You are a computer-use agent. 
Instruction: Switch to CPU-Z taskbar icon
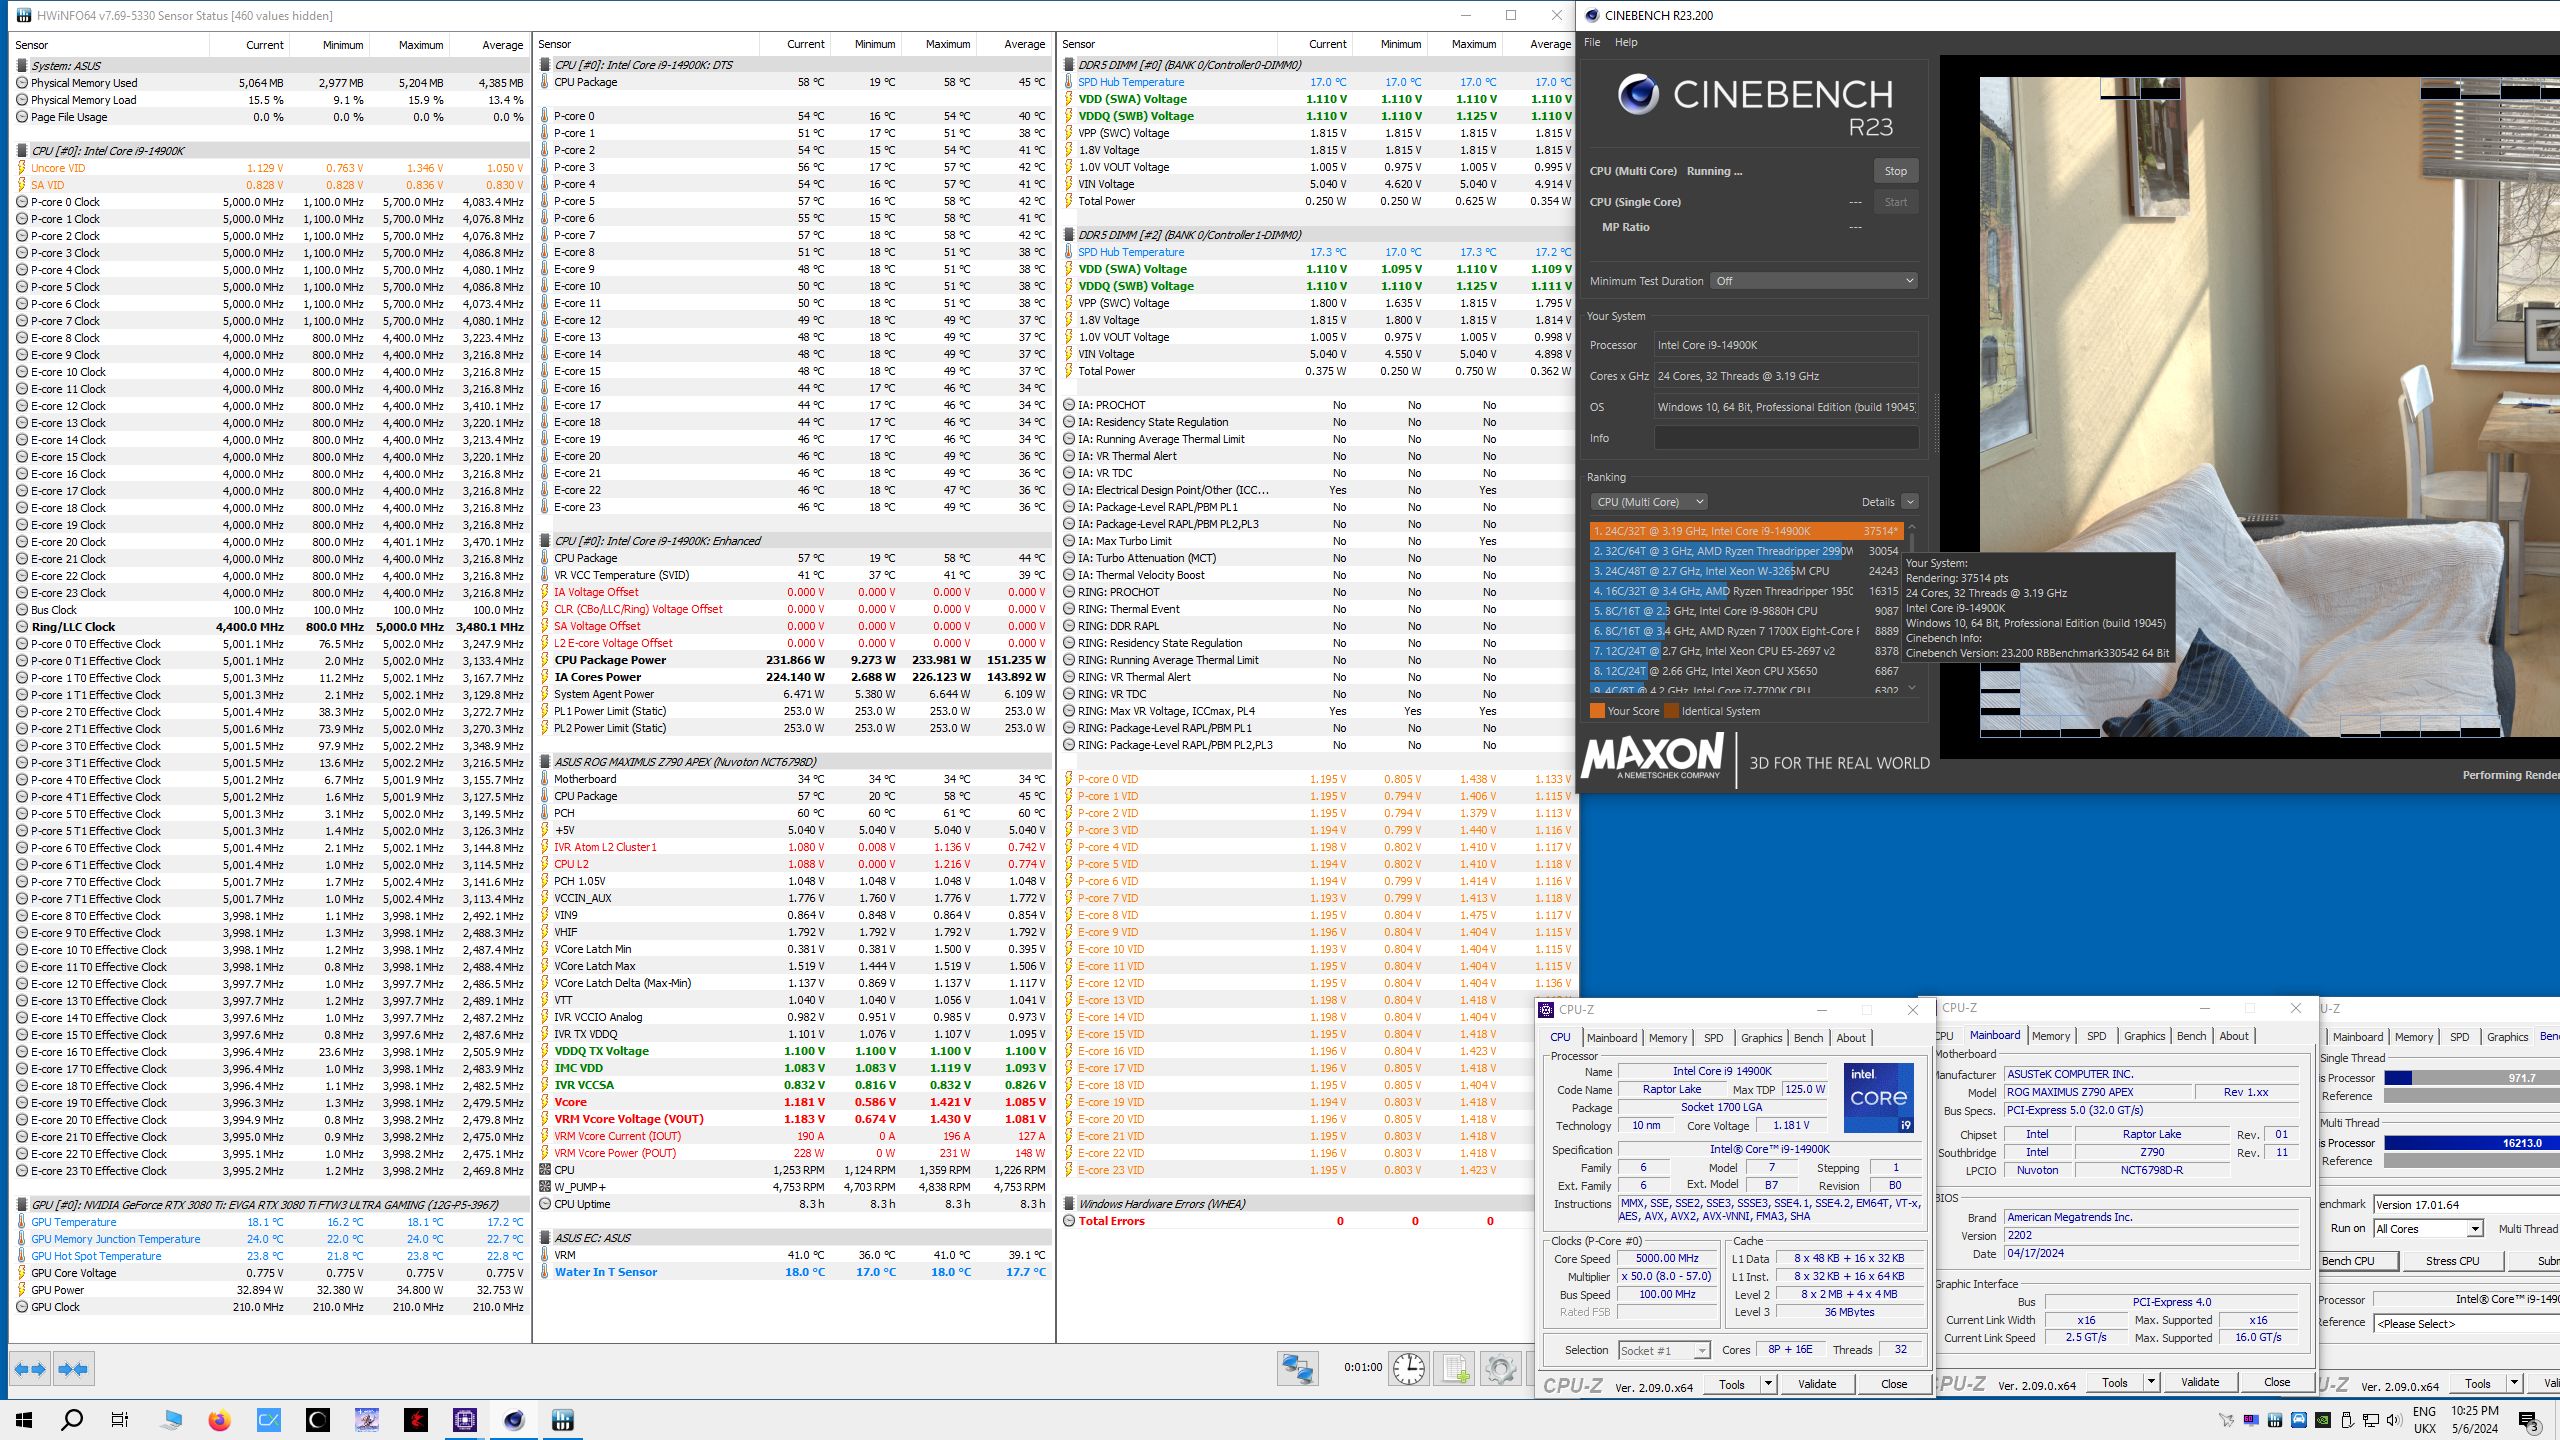tap(465, 1420)
